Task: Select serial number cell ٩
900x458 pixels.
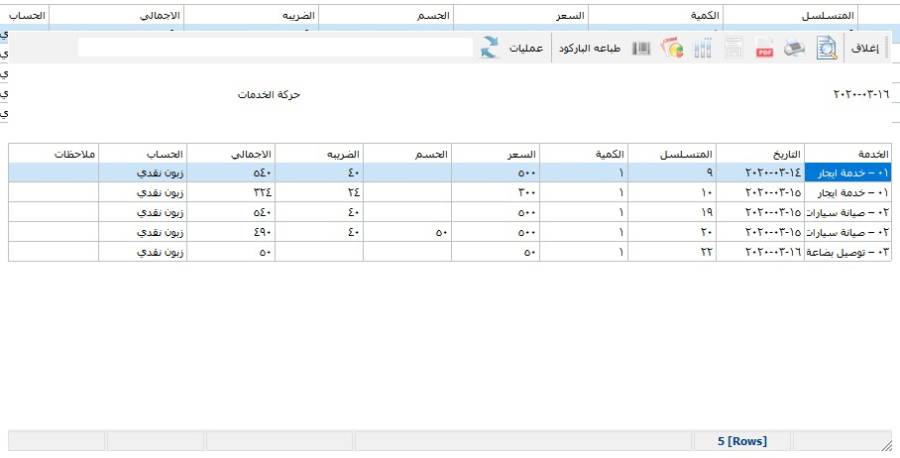Action: point(672,173)
